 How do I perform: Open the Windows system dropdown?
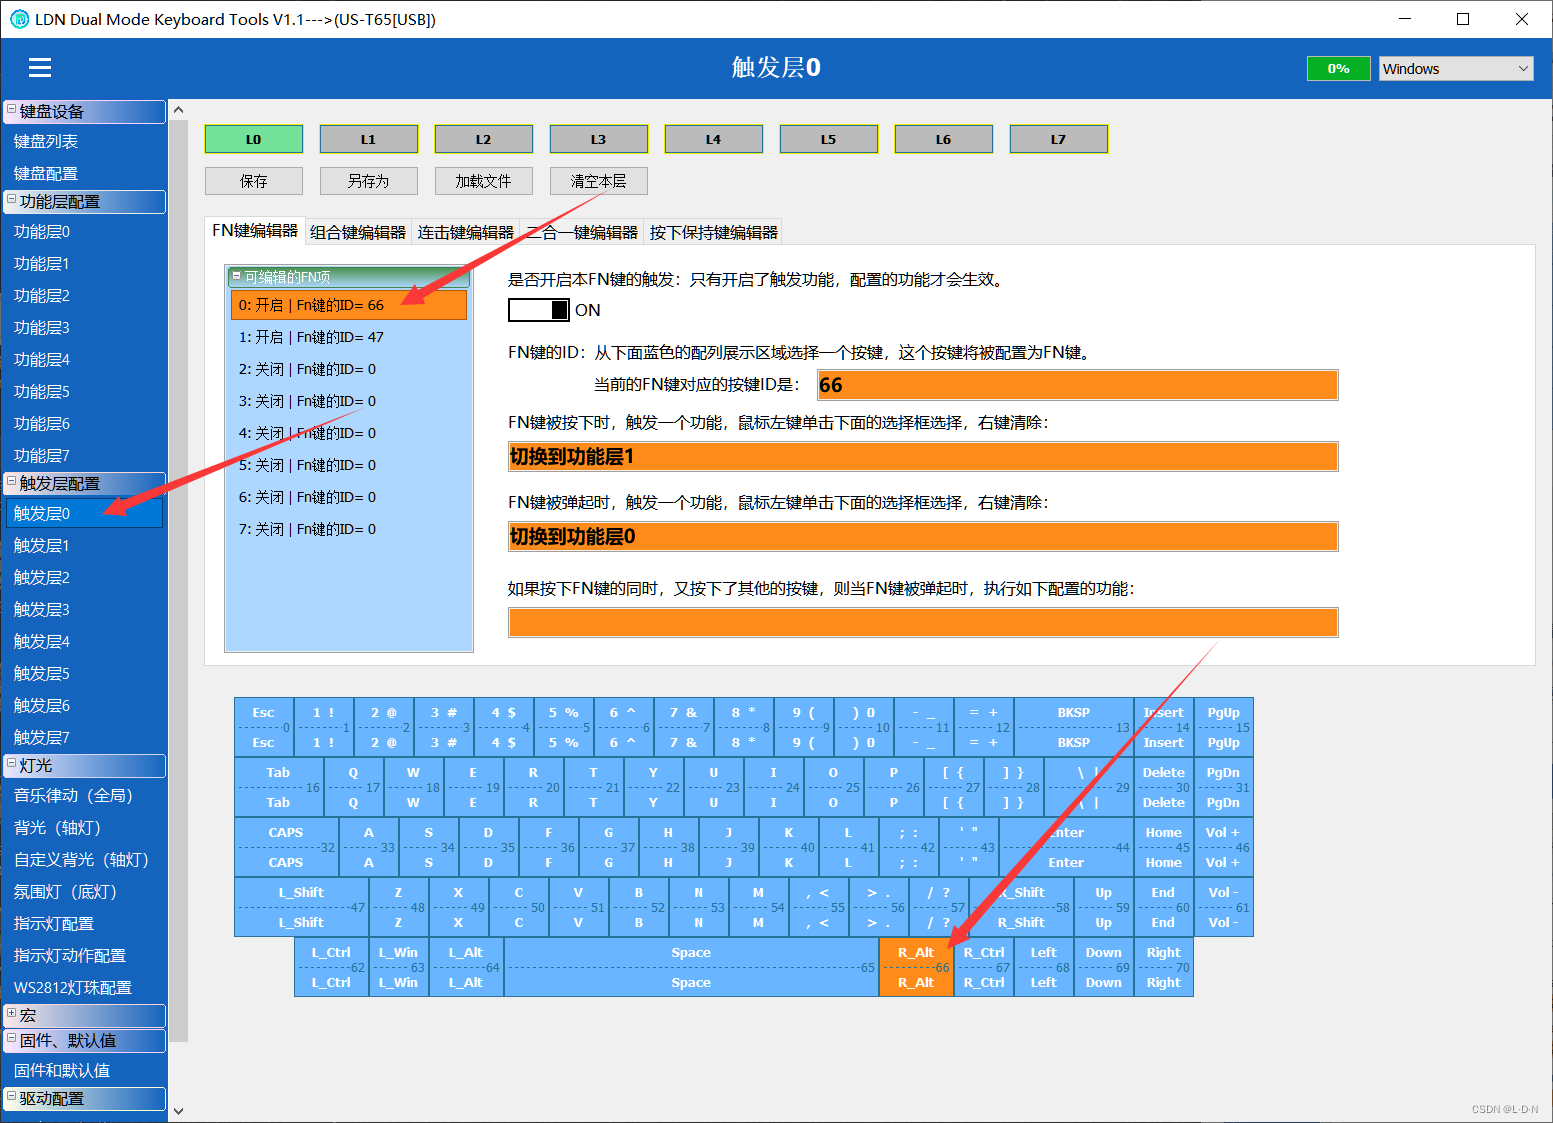(x=1456, y=68)
